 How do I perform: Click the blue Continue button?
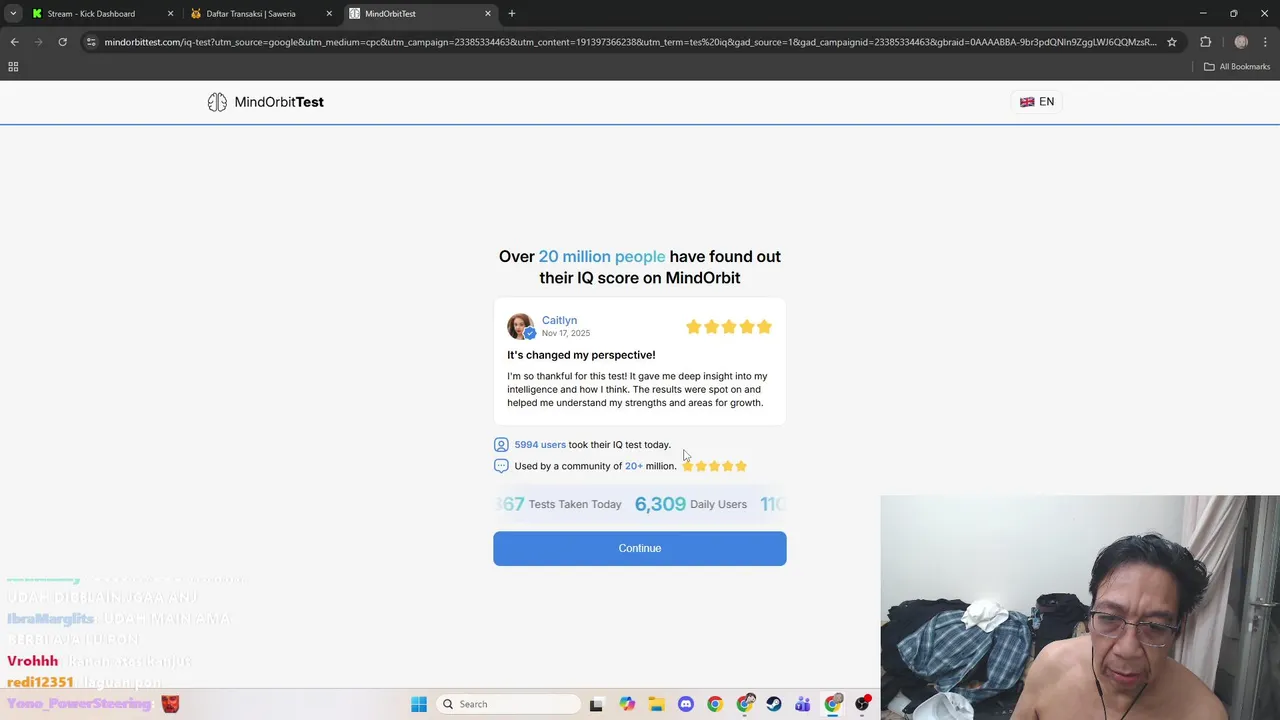pos(640,548)
